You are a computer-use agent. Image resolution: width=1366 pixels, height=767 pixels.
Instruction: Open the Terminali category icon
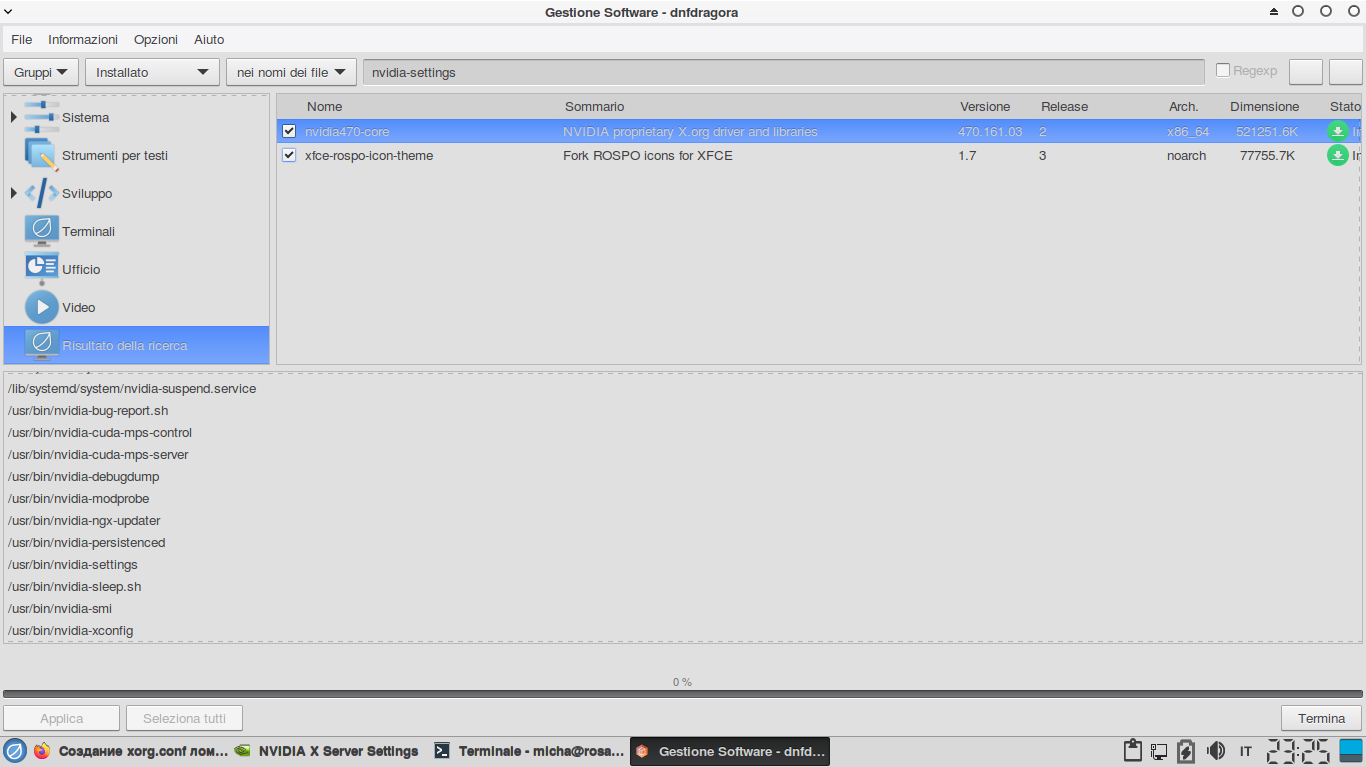[41, 231]
